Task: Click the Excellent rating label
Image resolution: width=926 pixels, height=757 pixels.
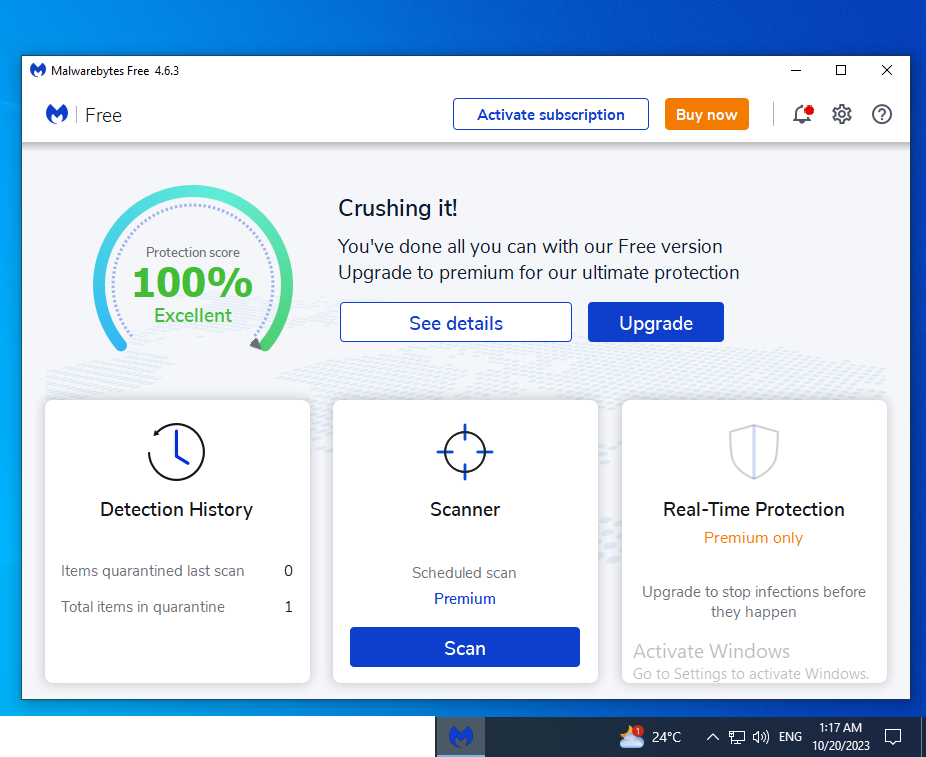Action: 193,315
